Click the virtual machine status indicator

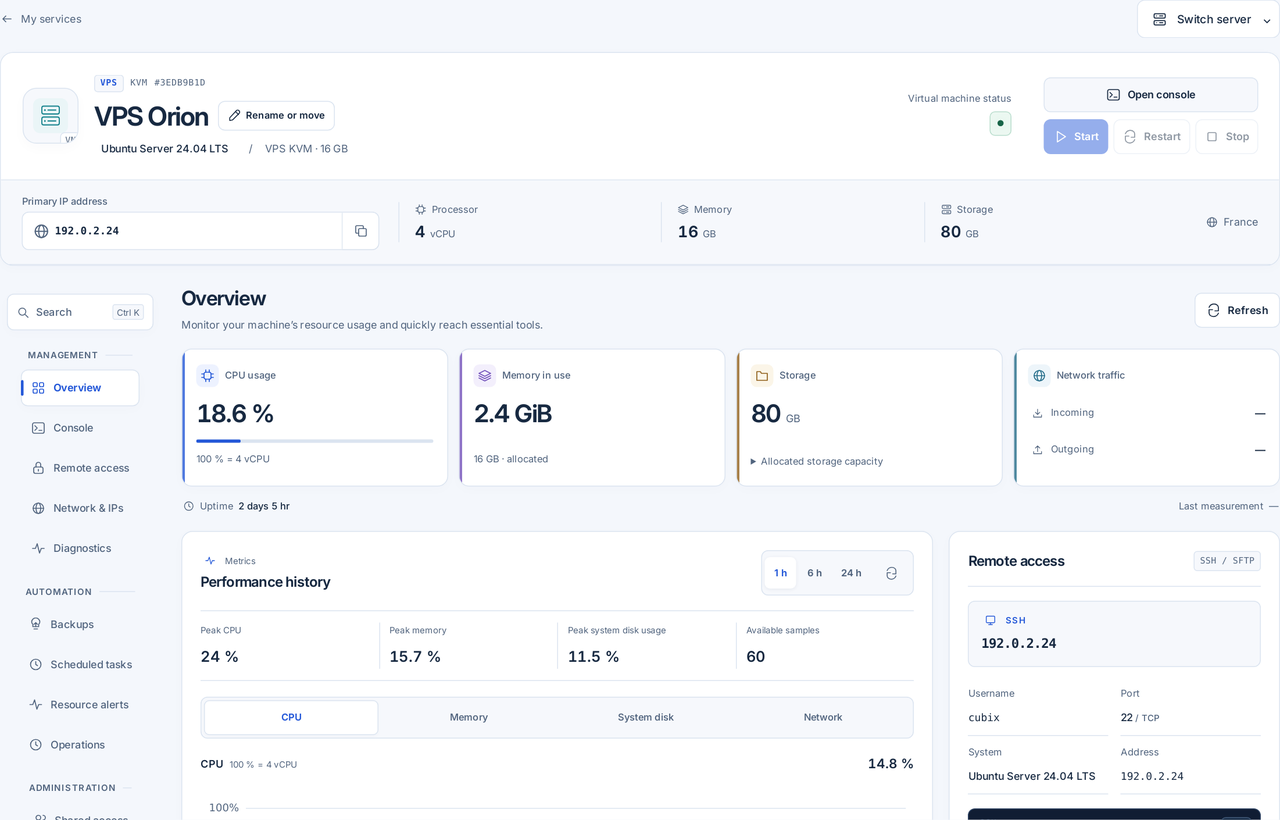pos(1000,123)
